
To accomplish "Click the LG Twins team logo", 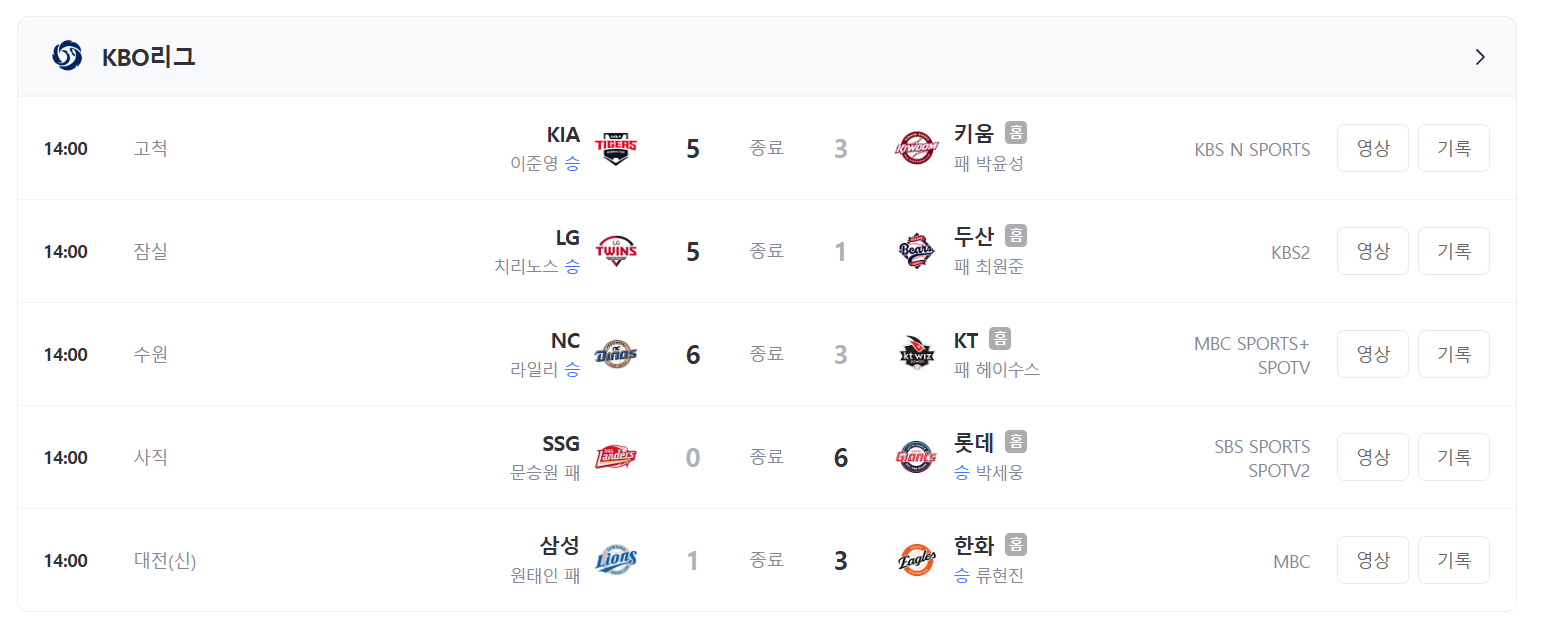I will 616,252.
